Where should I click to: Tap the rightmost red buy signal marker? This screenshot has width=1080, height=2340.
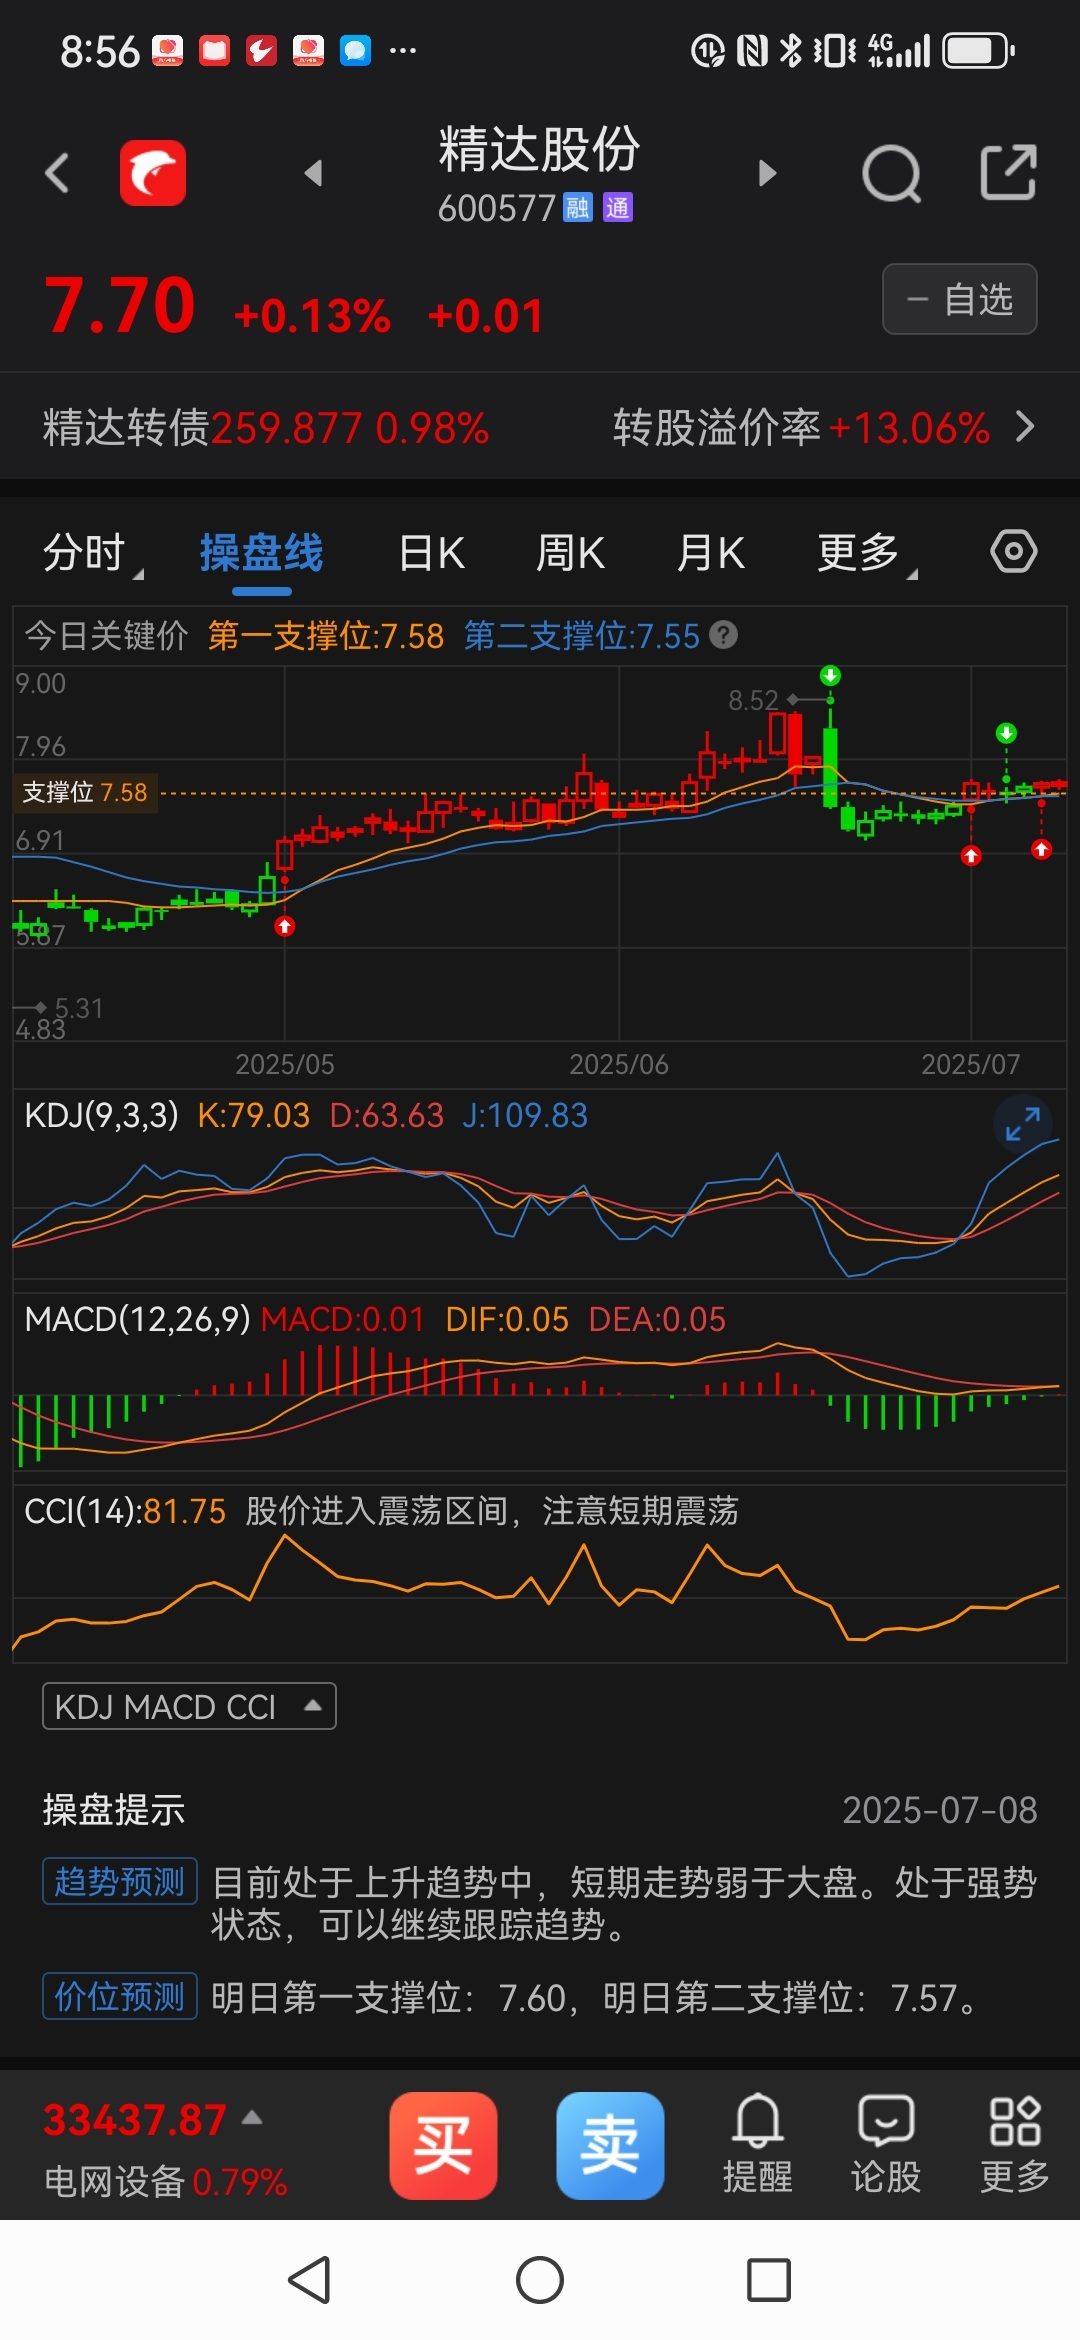pos(1041,850)
